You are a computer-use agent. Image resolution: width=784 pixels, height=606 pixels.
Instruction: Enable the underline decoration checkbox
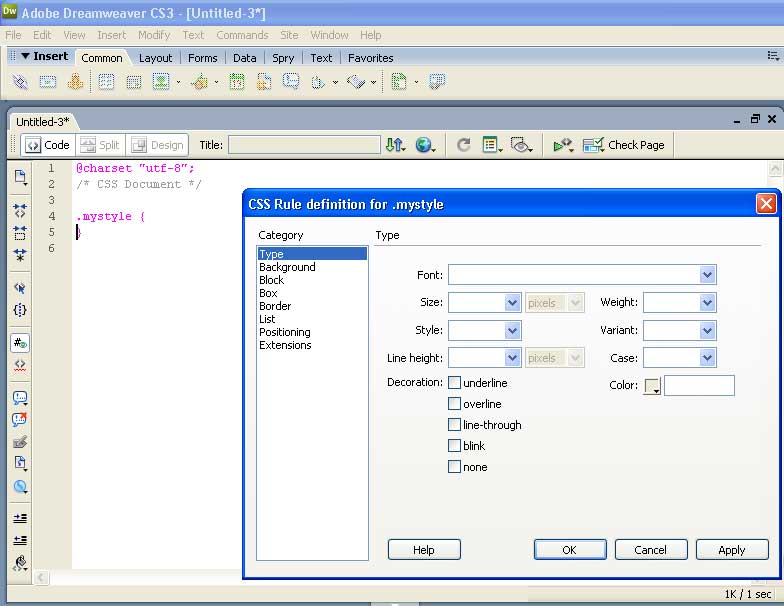tap(454, 382)
